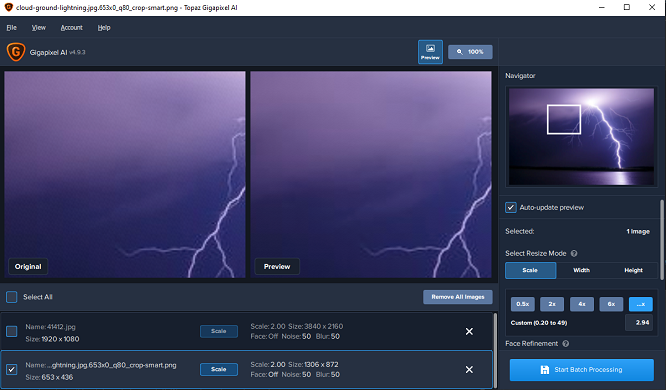This screenshot has width=666, height=390.
Task: Open the File menu
Action: click(11, 28)
